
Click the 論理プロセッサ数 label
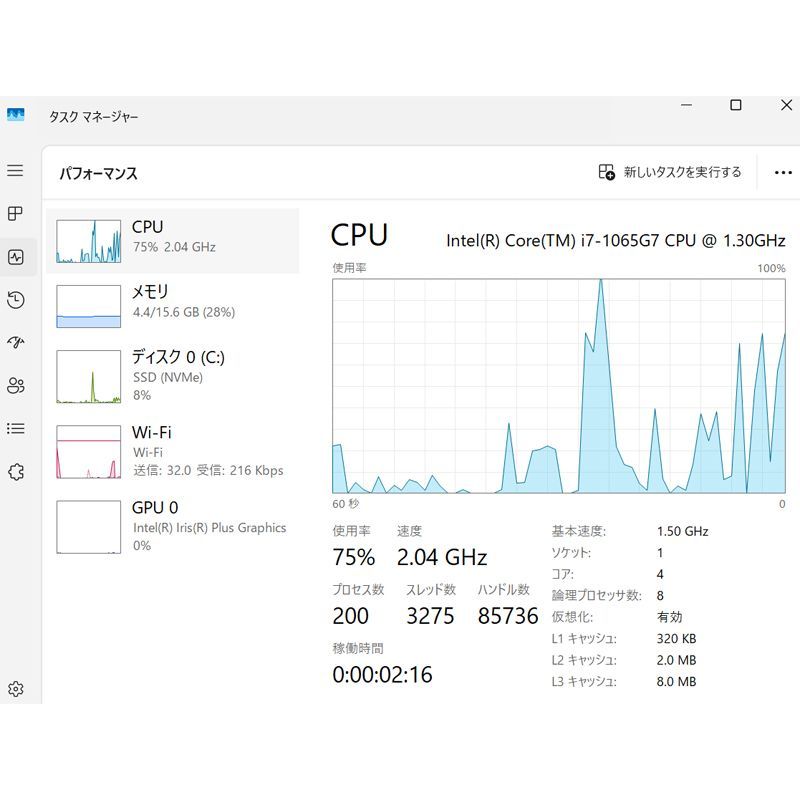pos(596,595)
